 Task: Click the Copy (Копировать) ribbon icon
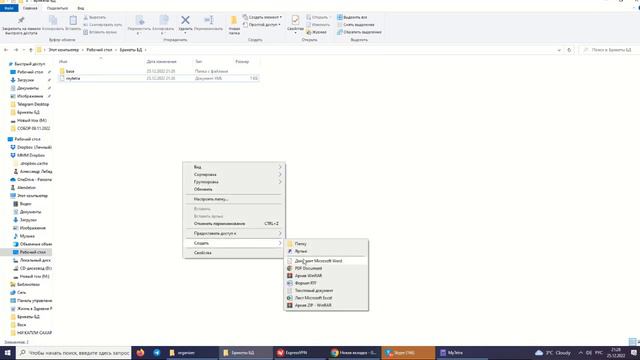pos(53,20)
